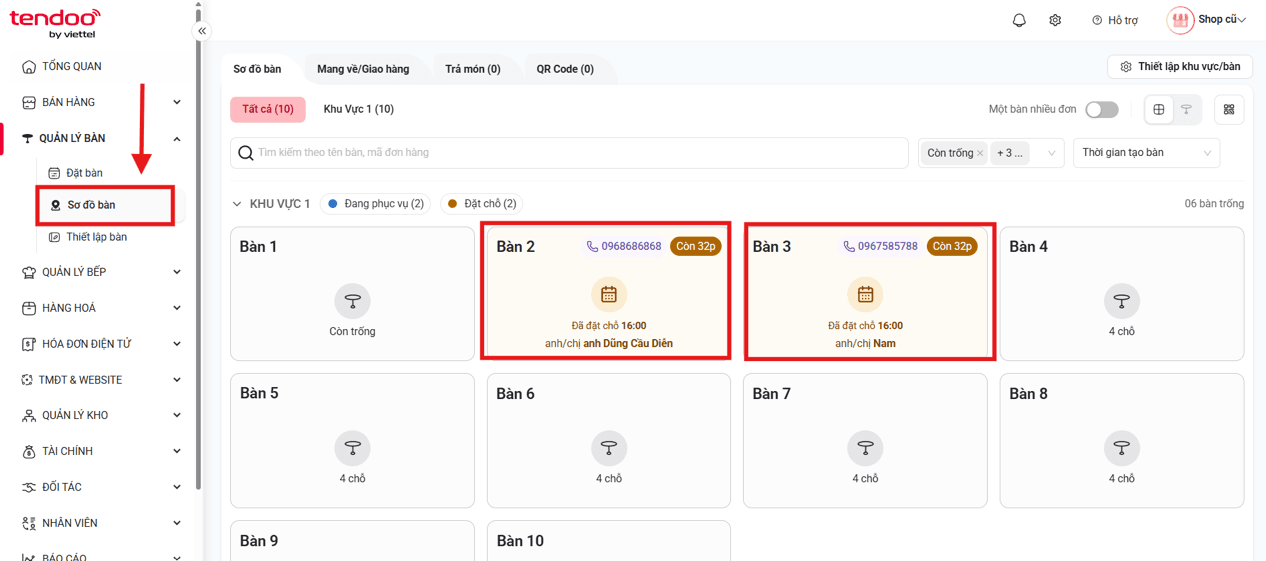1266x561 pixels.
Task: Expand the BÁN HÀNG sidebar menu
Action: 101,102
